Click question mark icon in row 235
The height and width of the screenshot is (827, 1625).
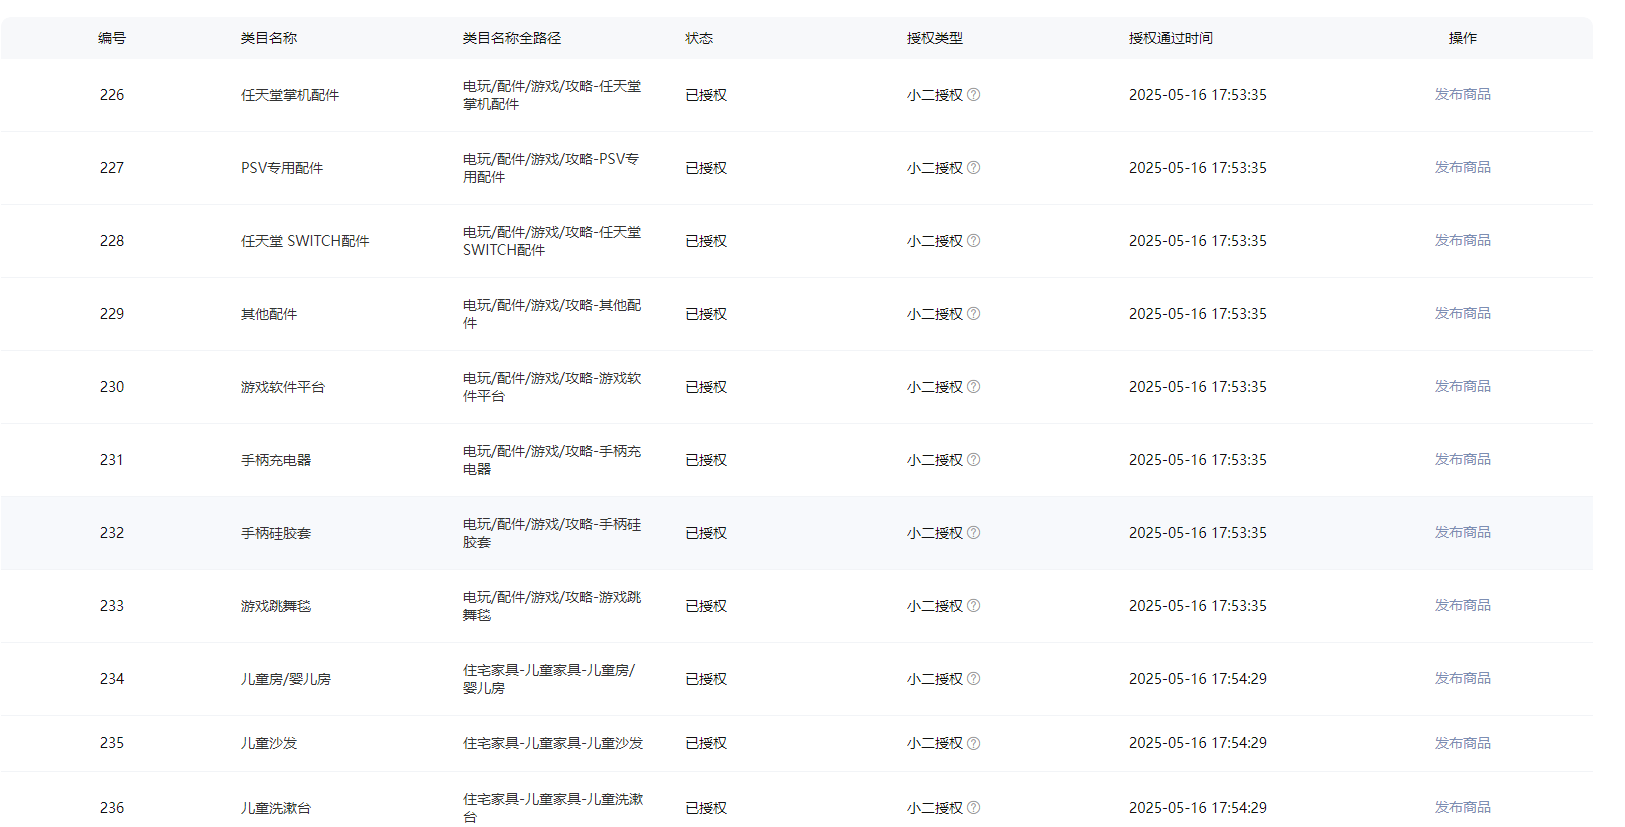click(973, 743)
